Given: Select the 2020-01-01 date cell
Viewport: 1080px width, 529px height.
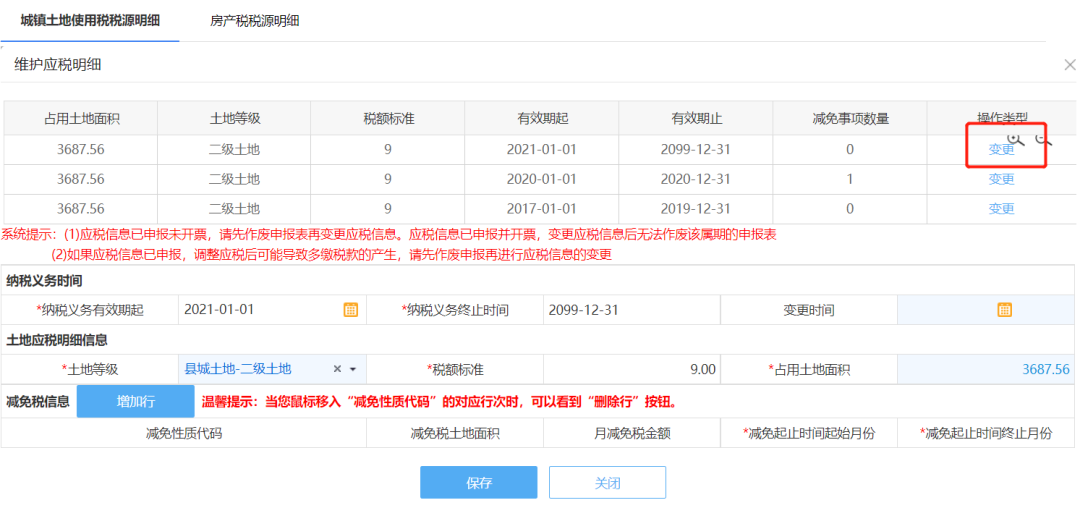Looking at the screenshot, I should point(541,179).
